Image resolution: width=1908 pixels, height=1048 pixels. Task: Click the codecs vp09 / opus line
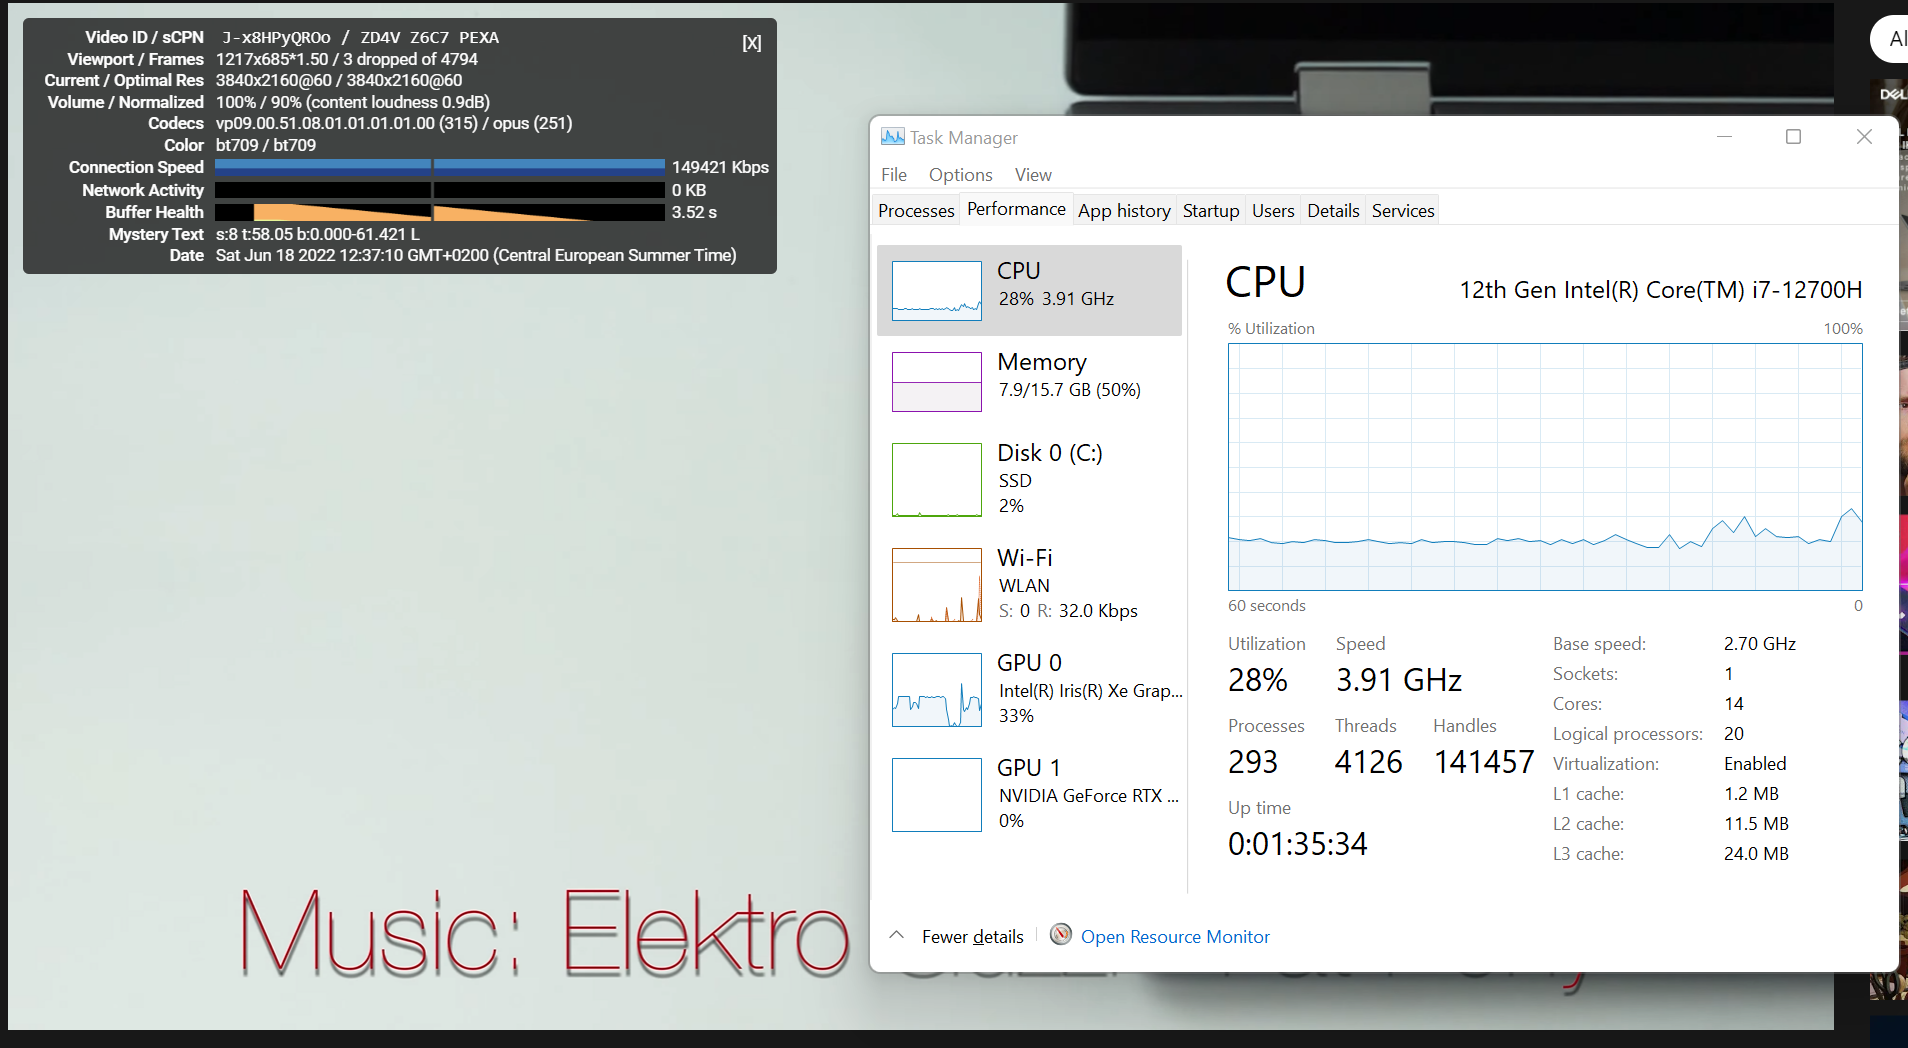[394, 124]
